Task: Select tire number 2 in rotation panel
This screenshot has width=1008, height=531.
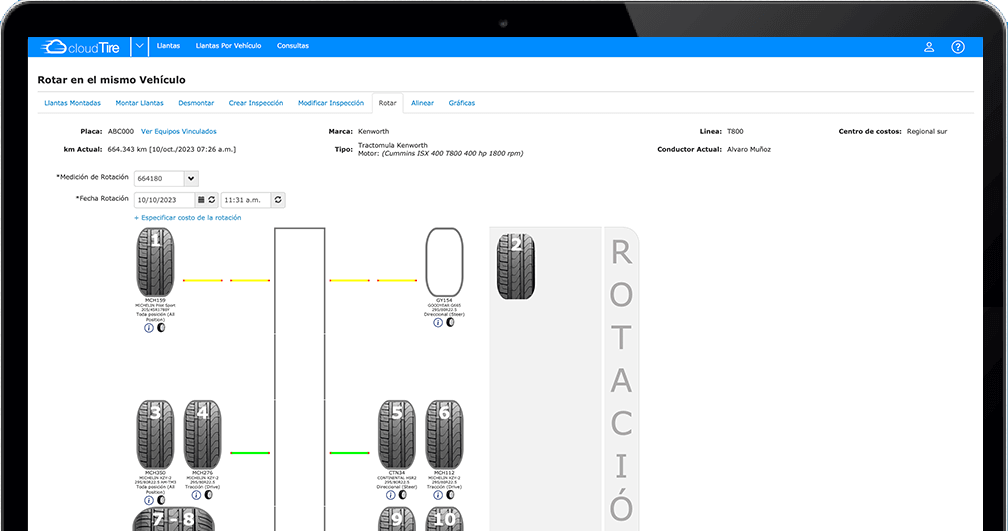Action: (516, 267)
